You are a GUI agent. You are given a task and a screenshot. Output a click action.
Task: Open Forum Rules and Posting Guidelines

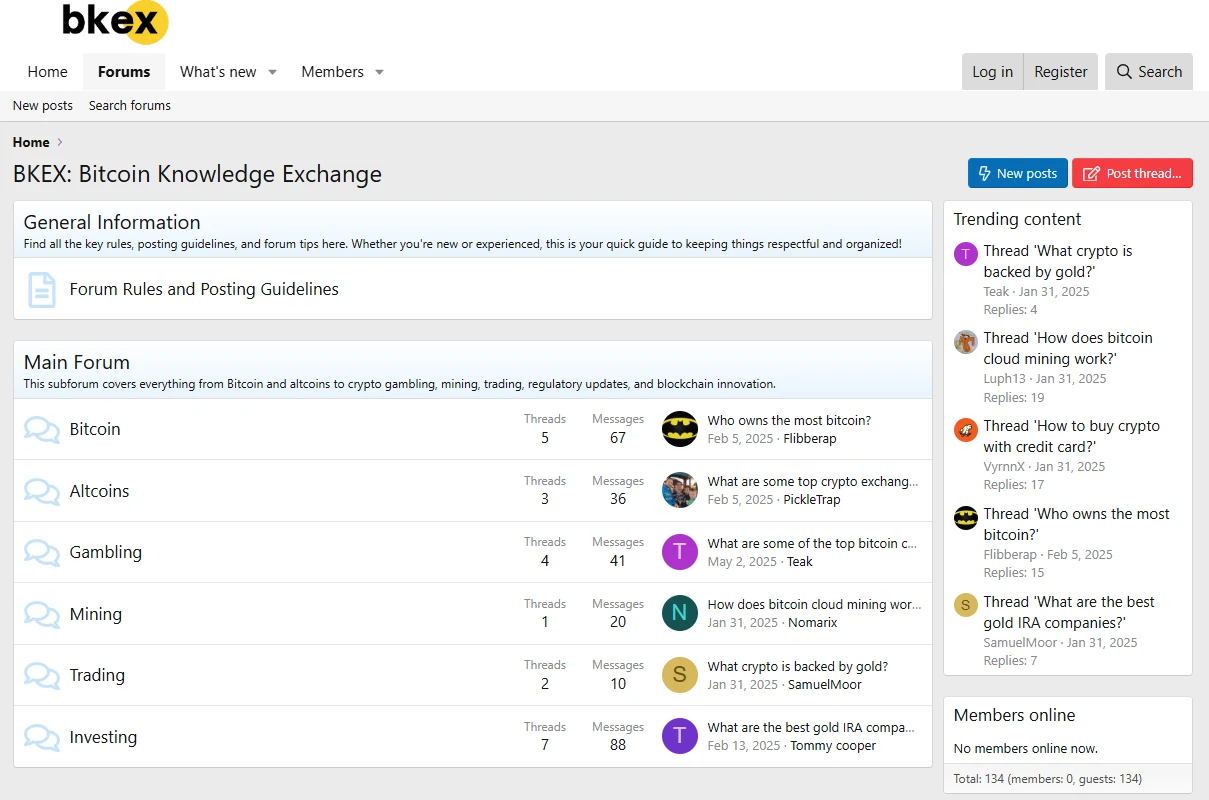[x=204, y=289]
